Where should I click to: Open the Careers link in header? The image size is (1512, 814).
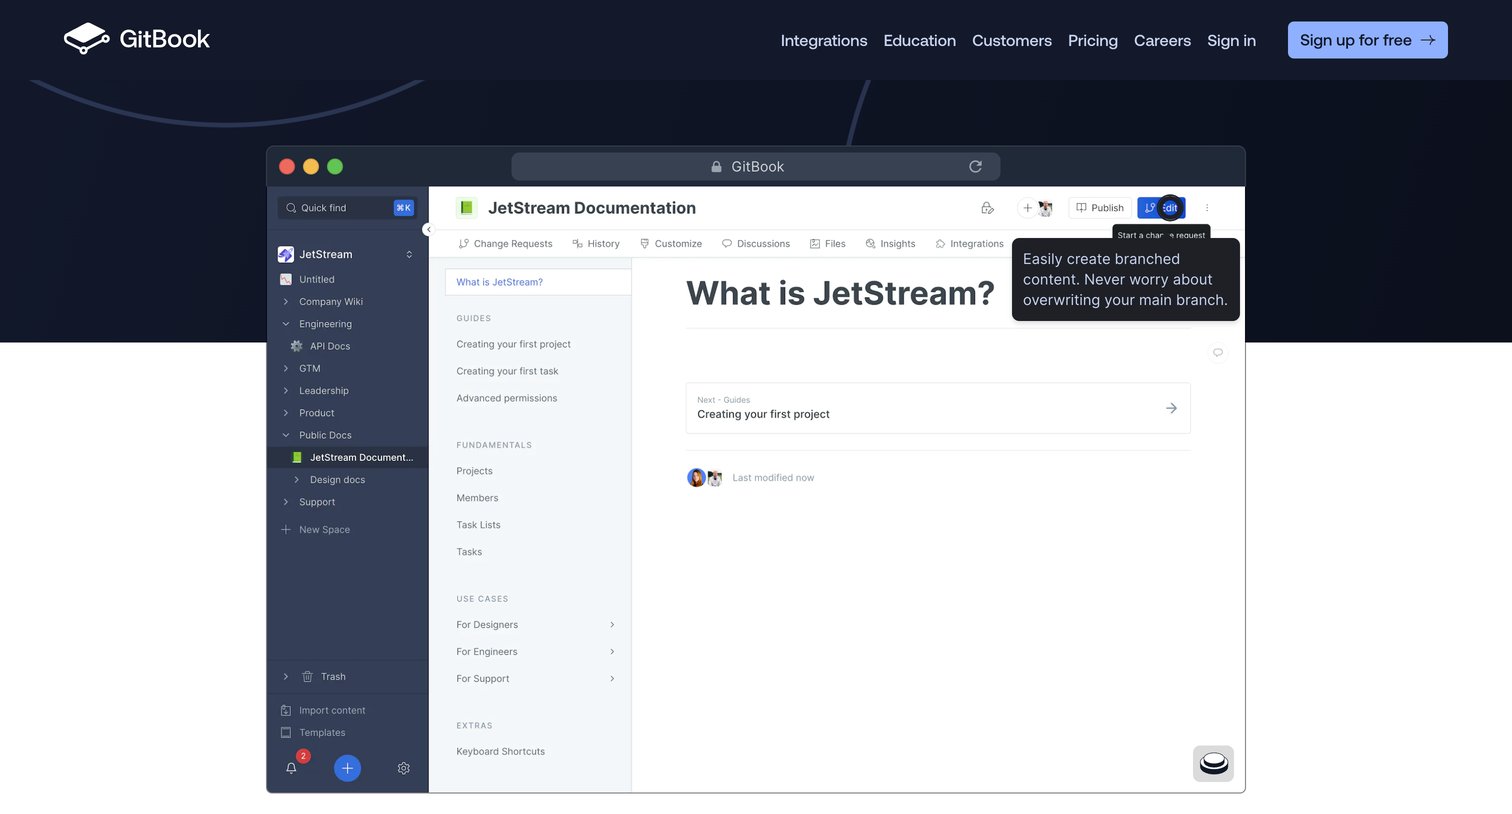coord(1162,41)
